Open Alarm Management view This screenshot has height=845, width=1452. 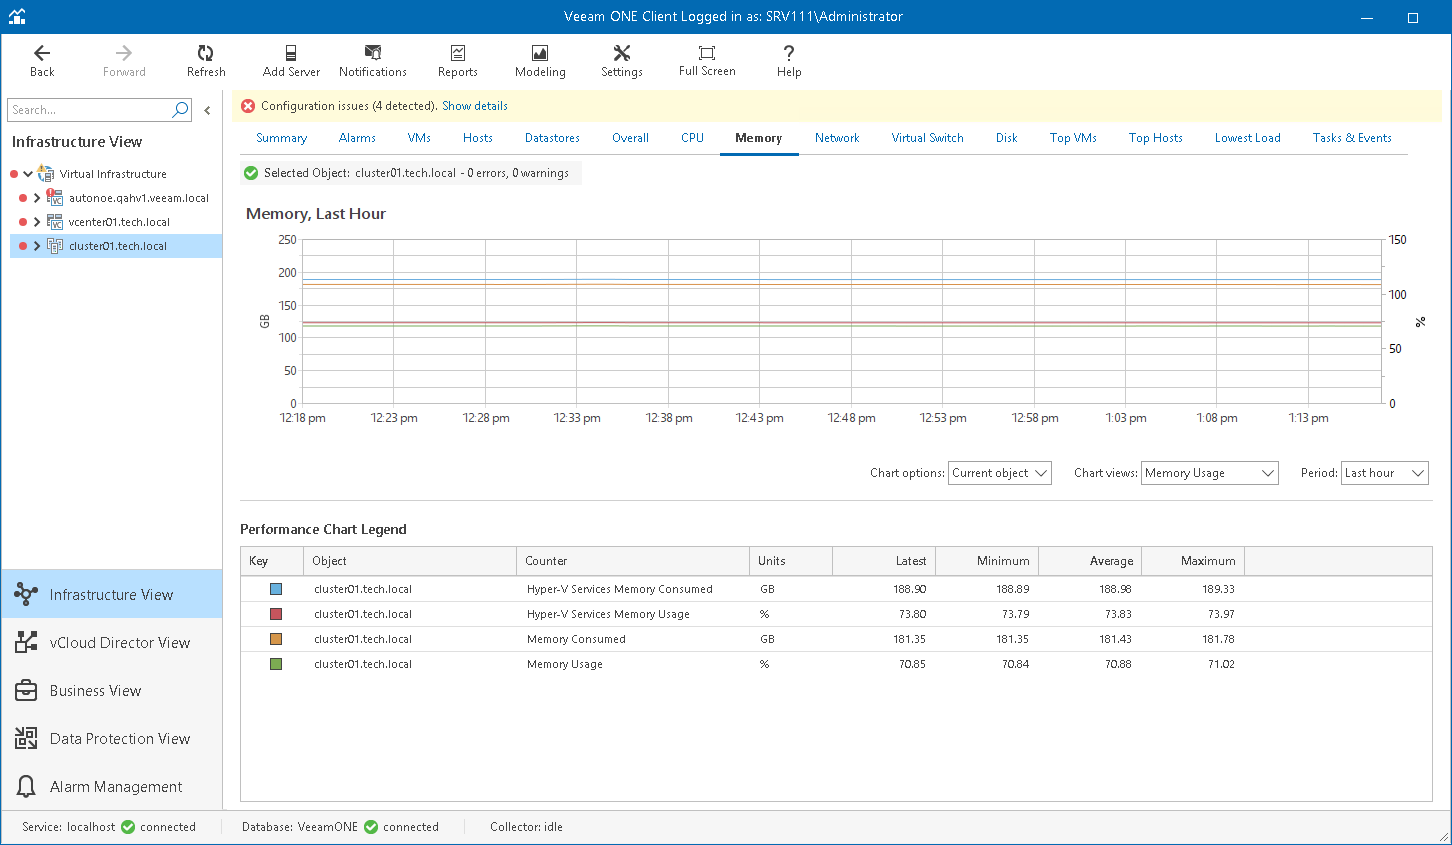115,787
